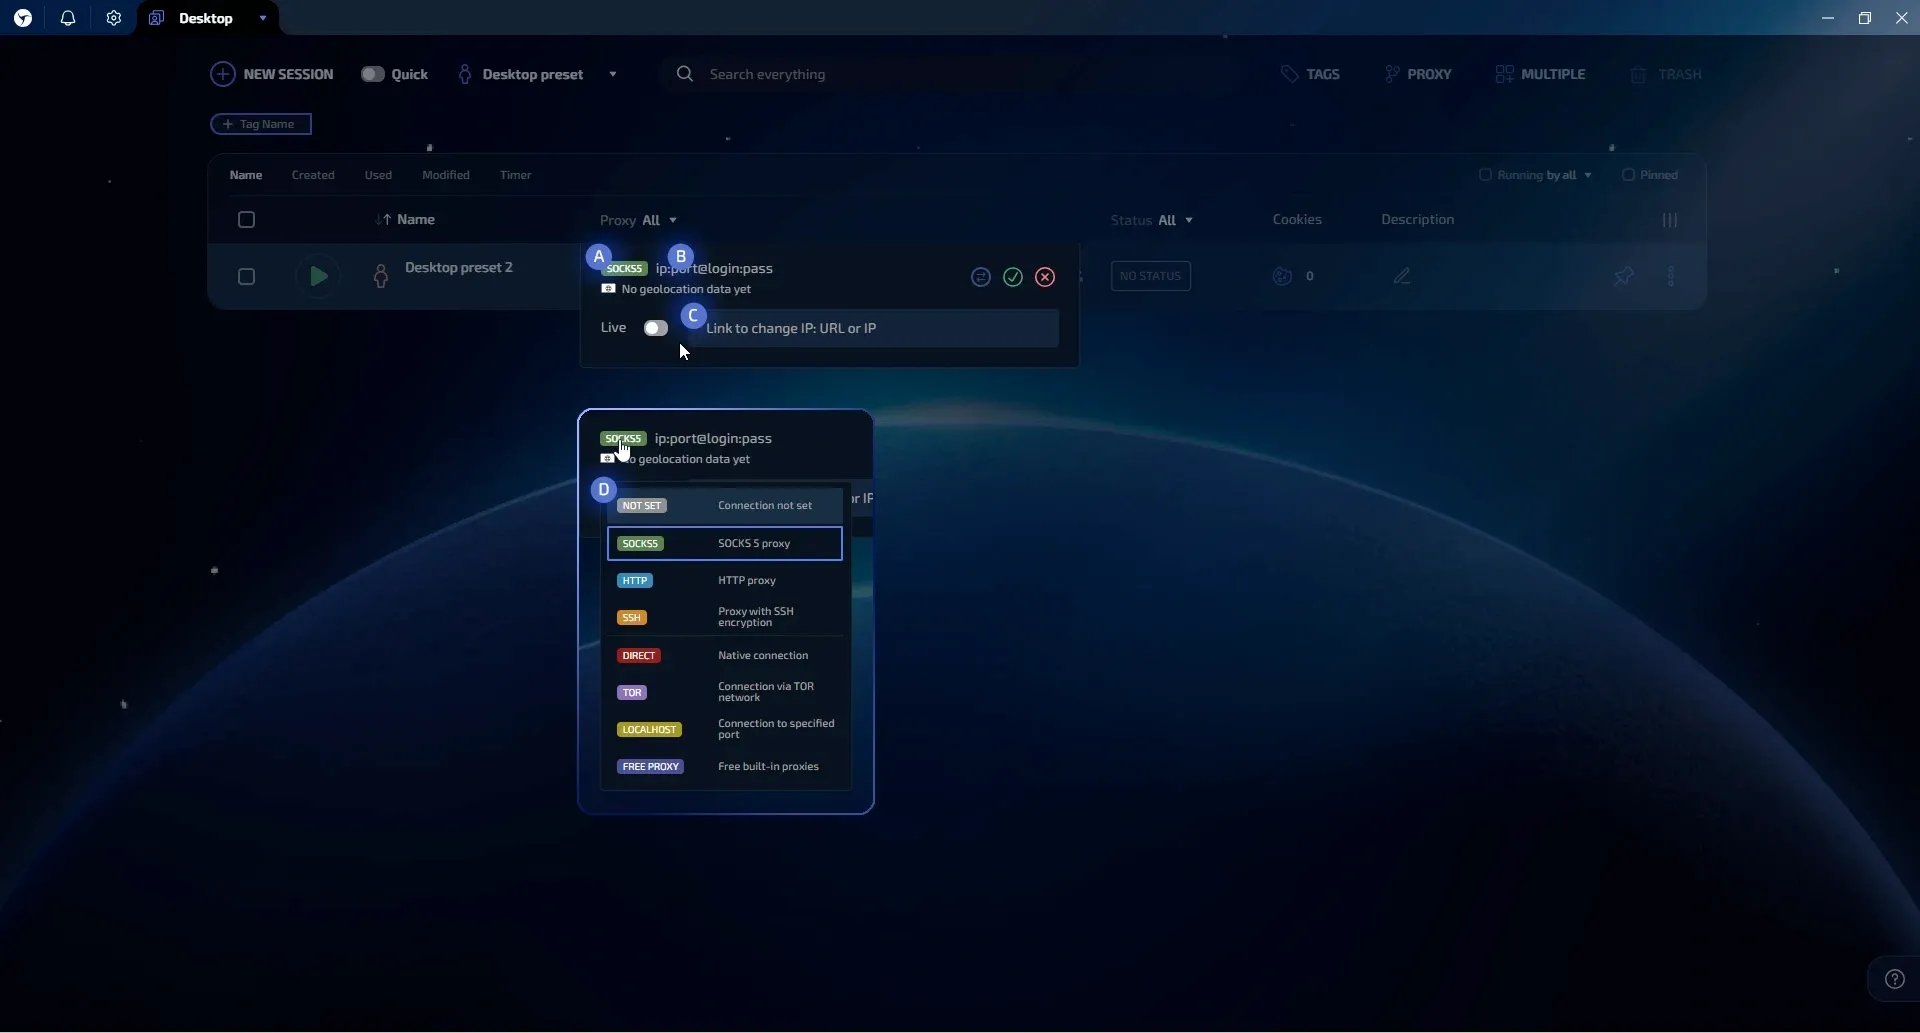
Task: Start a NEW SESSION
Action: (x=272, y=74)
